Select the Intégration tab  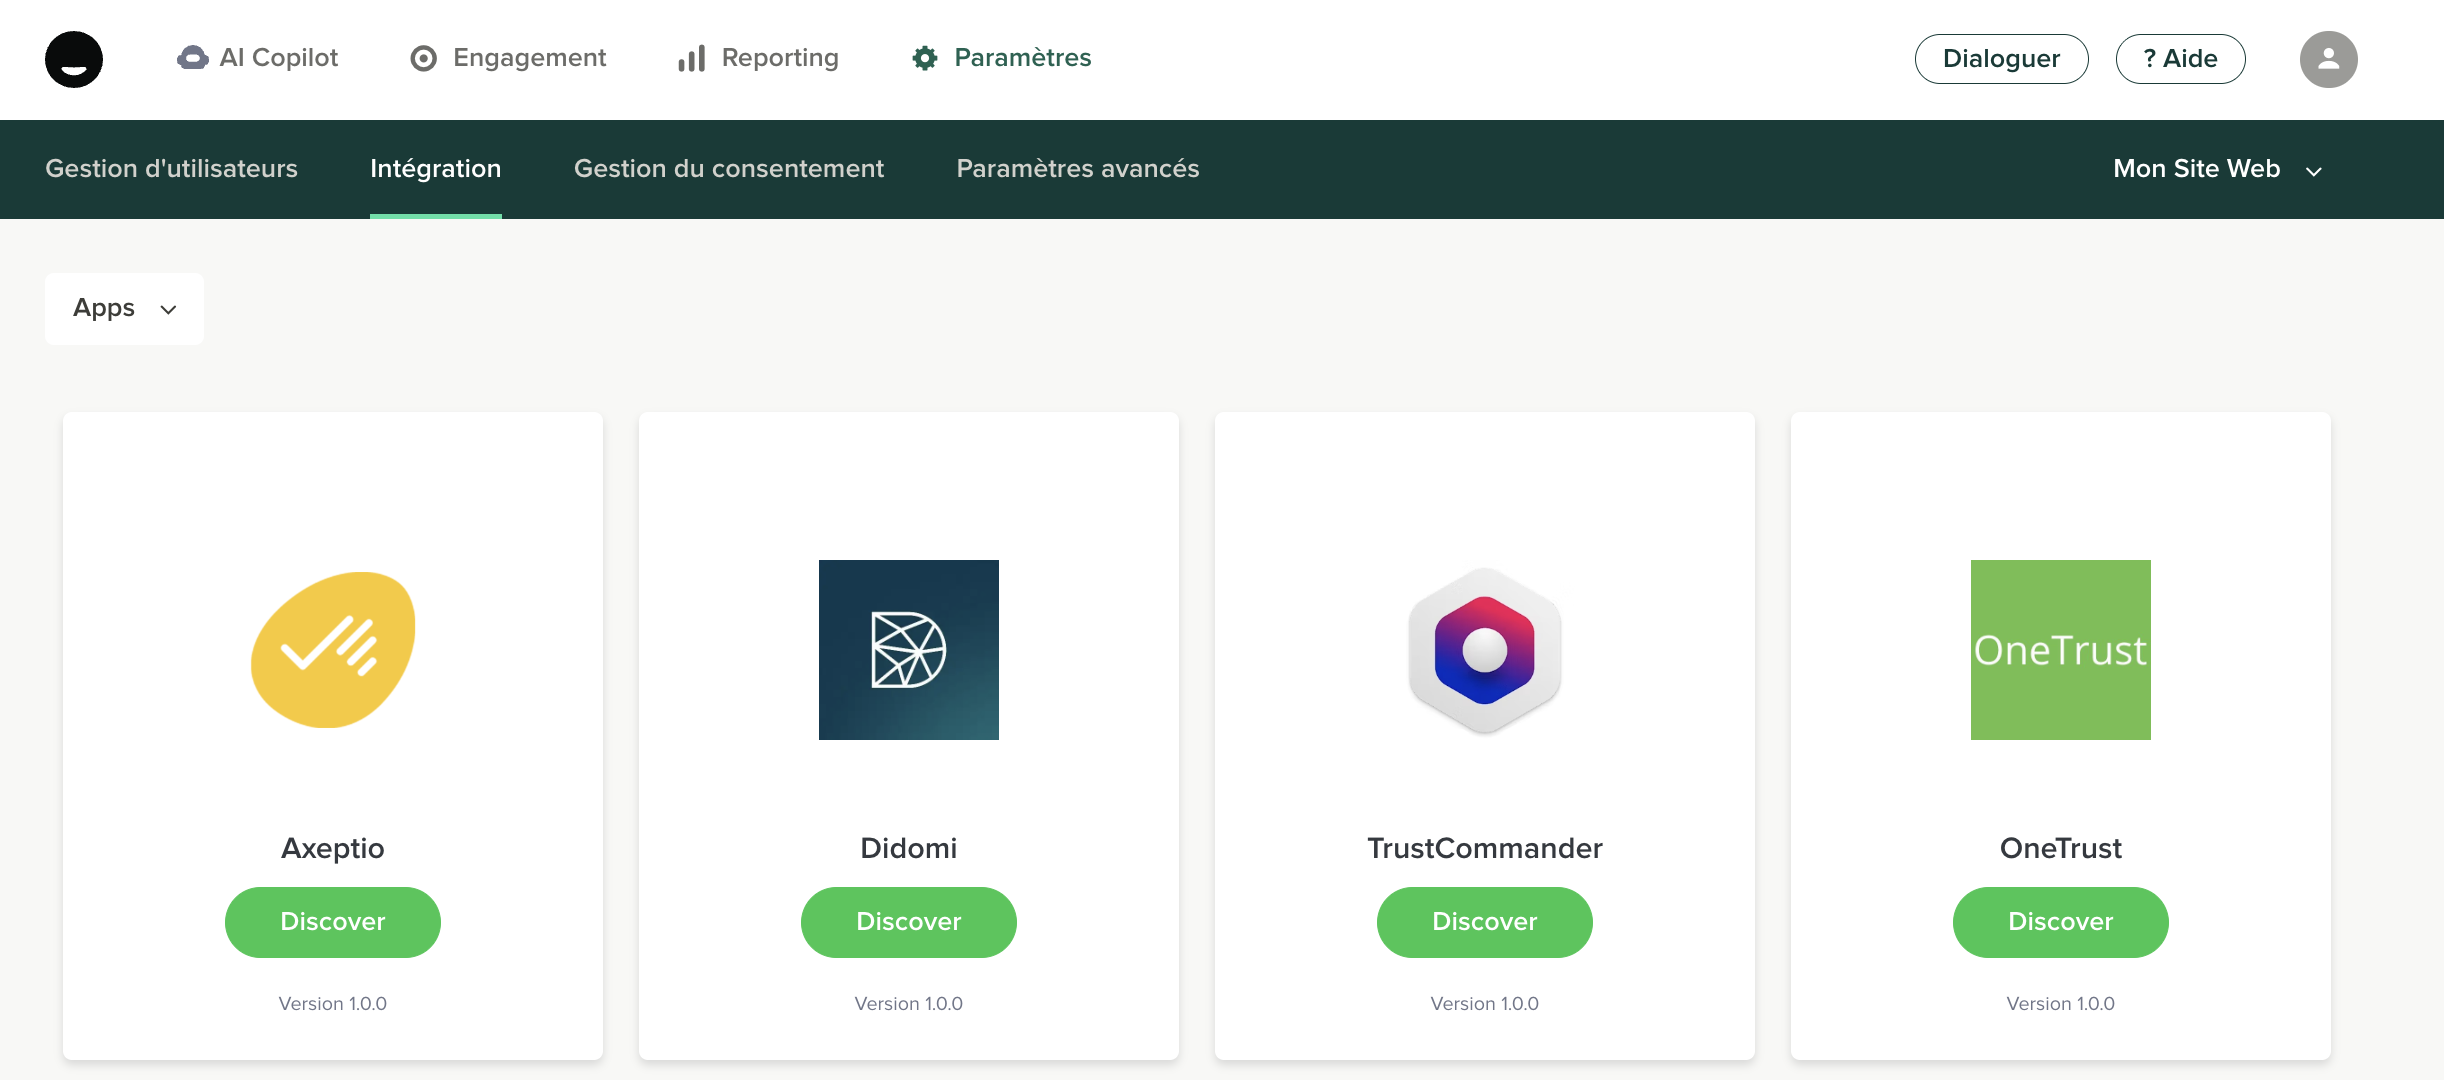[x=435, y=169]
